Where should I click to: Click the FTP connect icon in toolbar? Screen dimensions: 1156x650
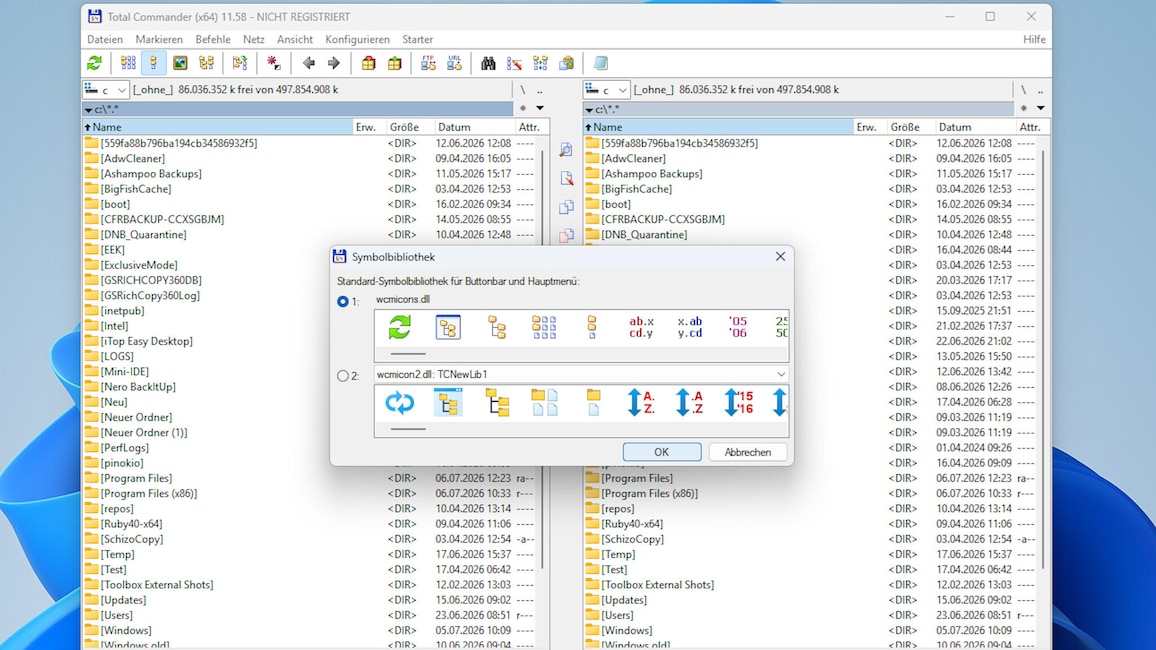pyautogui.click(x=428, y=63)
